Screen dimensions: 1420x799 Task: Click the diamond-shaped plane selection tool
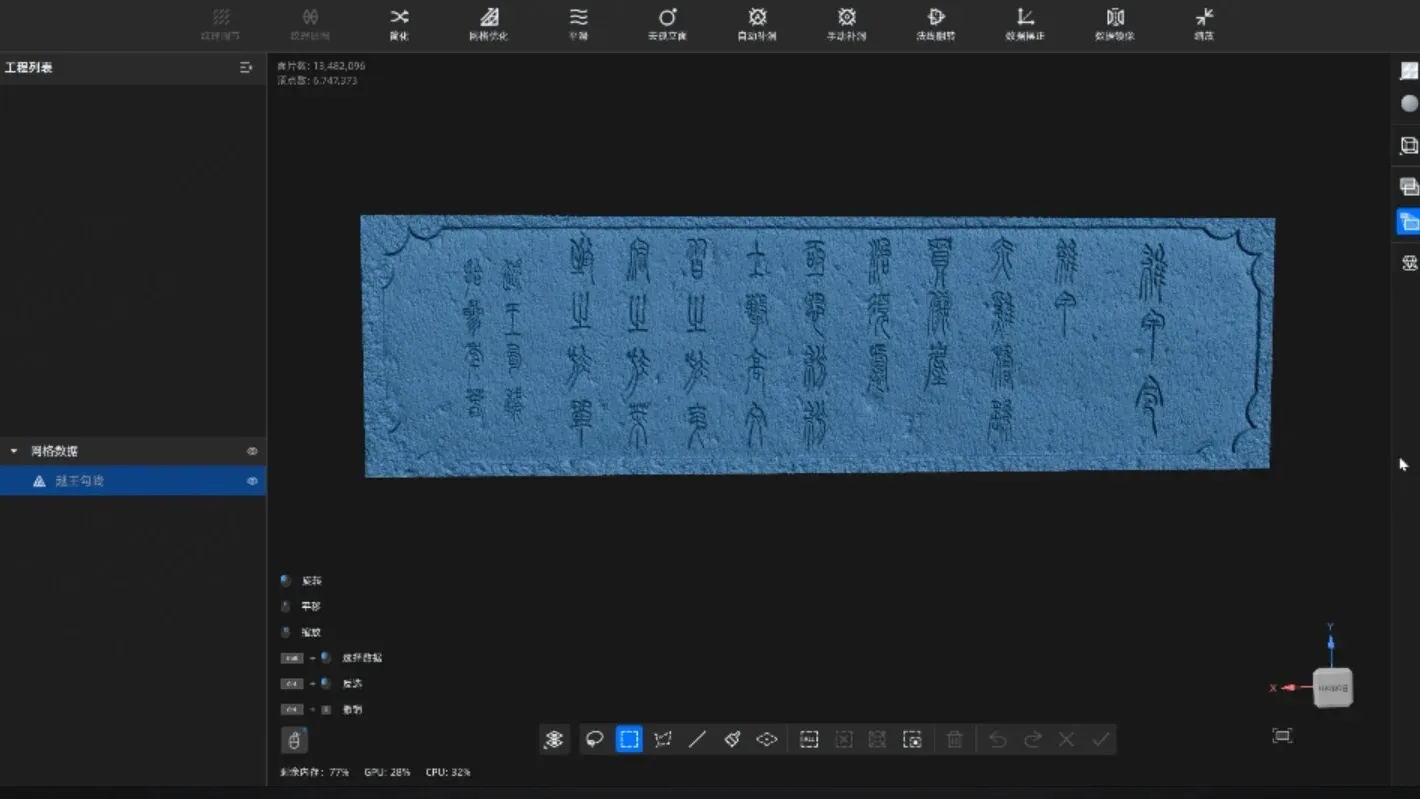[767, 739]
